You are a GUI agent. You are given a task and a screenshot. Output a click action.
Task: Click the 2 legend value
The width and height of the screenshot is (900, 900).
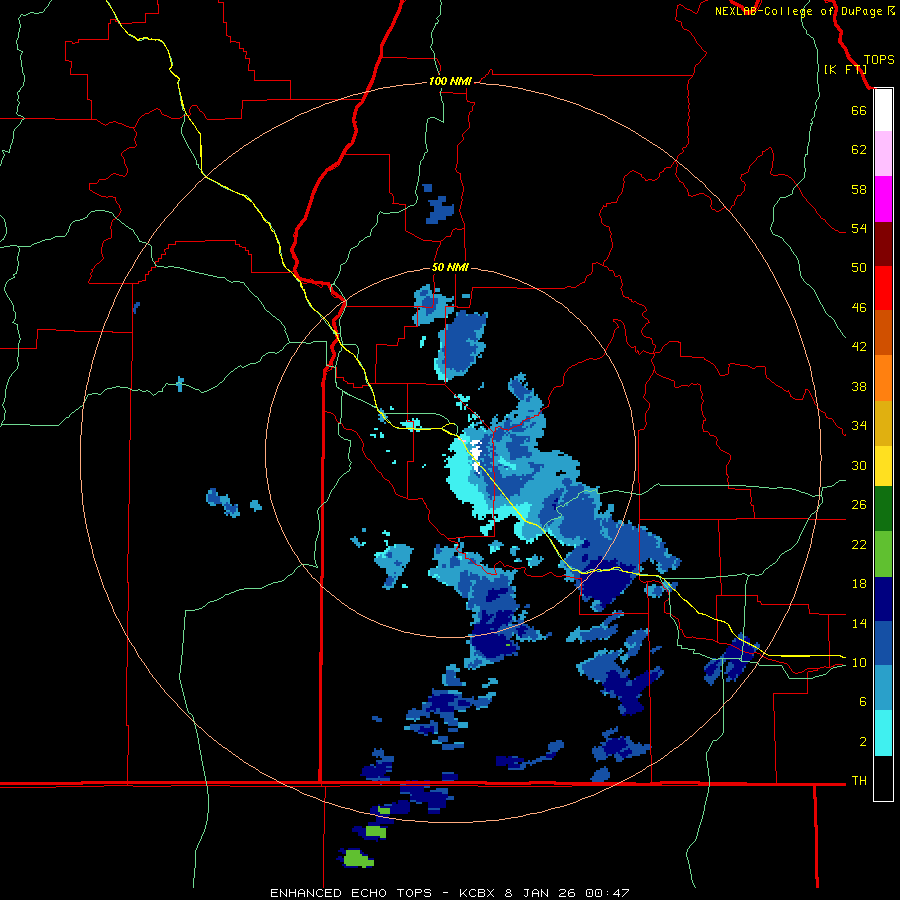(x=863, y=742)
